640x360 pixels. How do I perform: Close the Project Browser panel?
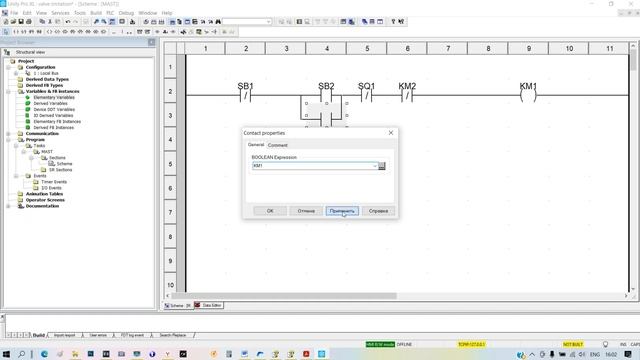(x=151, y=42)
